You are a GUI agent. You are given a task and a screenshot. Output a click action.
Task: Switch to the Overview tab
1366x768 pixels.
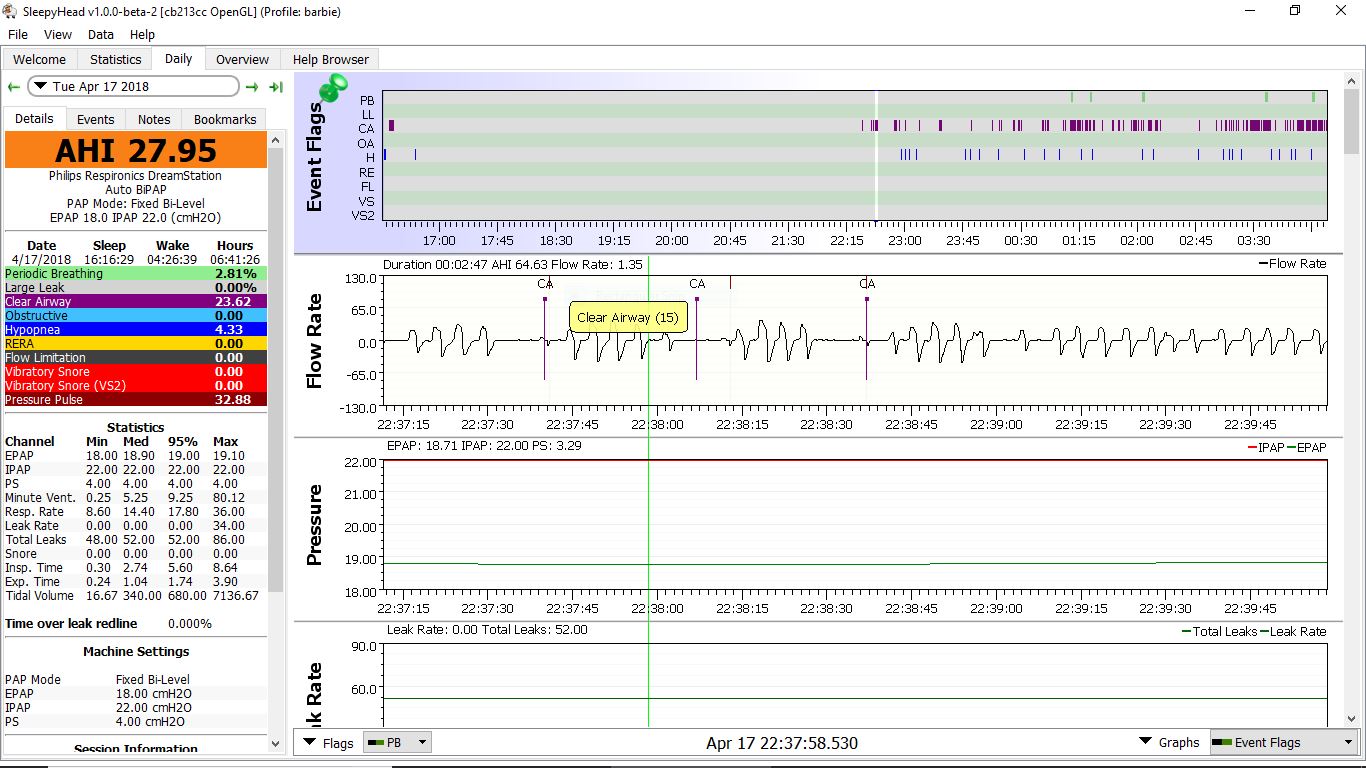(242, 59)
